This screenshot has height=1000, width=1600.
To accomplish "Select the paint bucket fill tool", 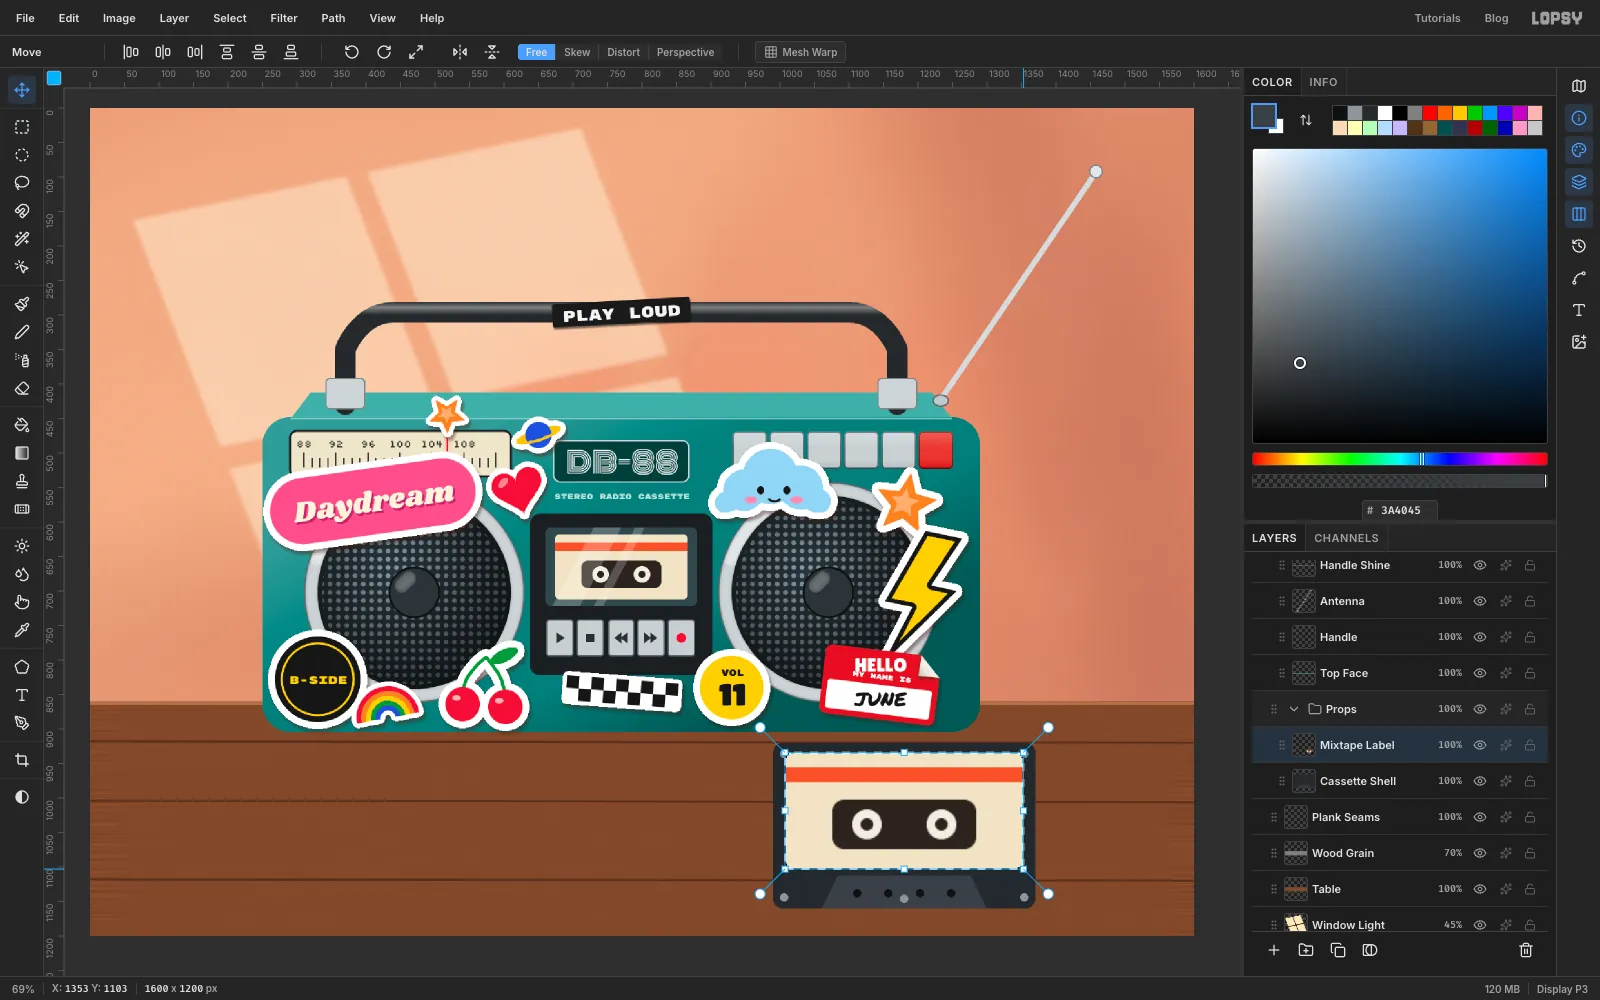I will [22, 425].
